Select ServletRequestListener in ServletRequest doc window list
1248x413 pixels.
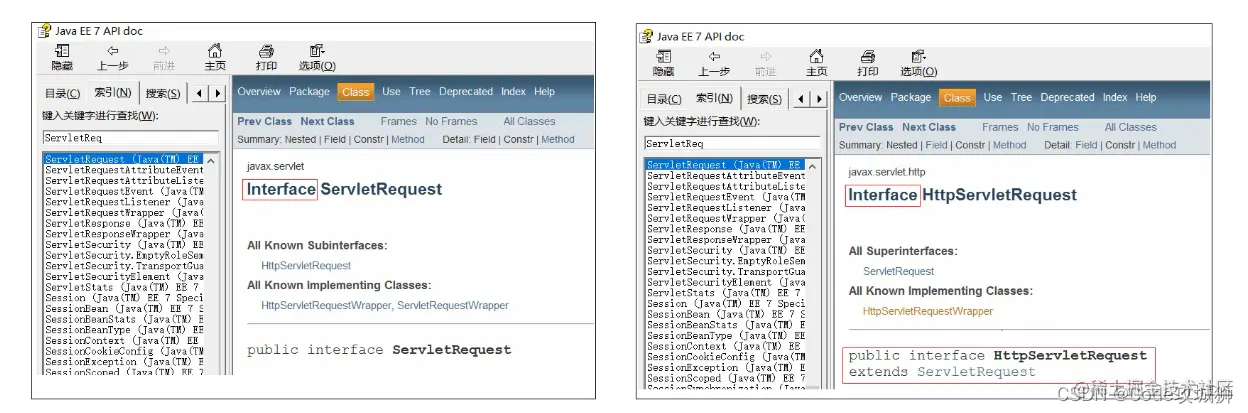(x=124, y=202)
